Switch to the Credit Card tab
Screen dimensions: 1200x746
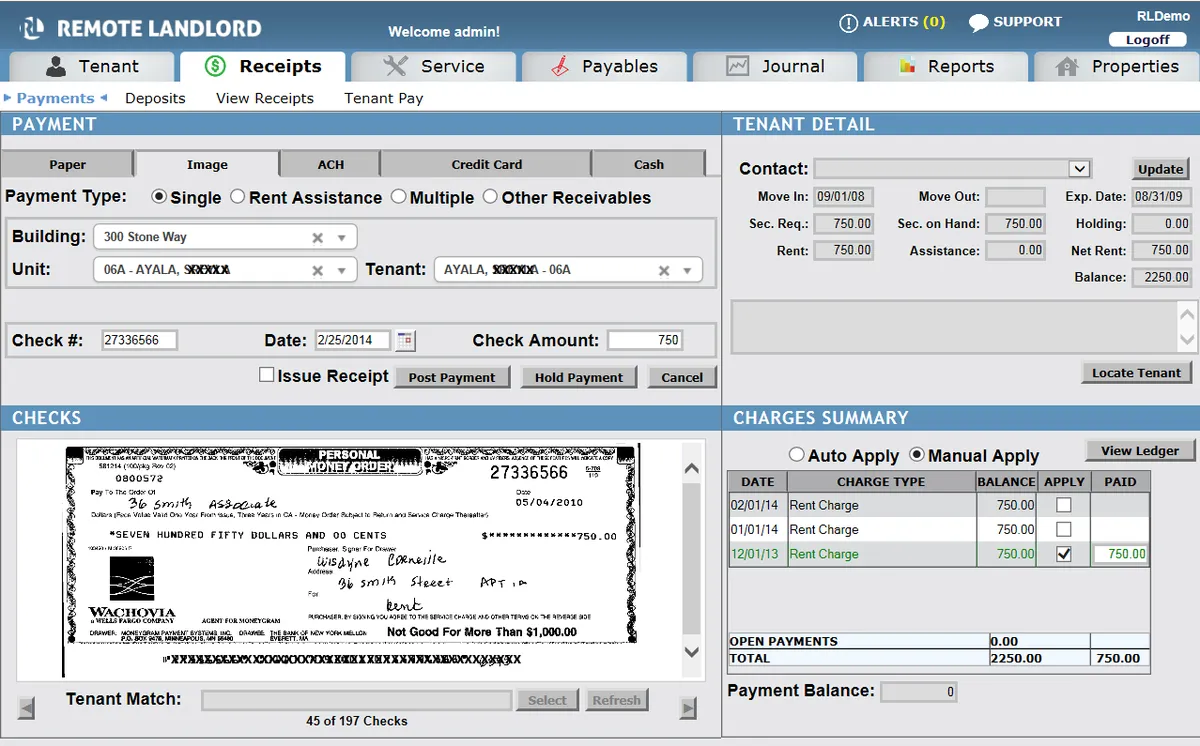pyautogui.click(x=486, y=165)
